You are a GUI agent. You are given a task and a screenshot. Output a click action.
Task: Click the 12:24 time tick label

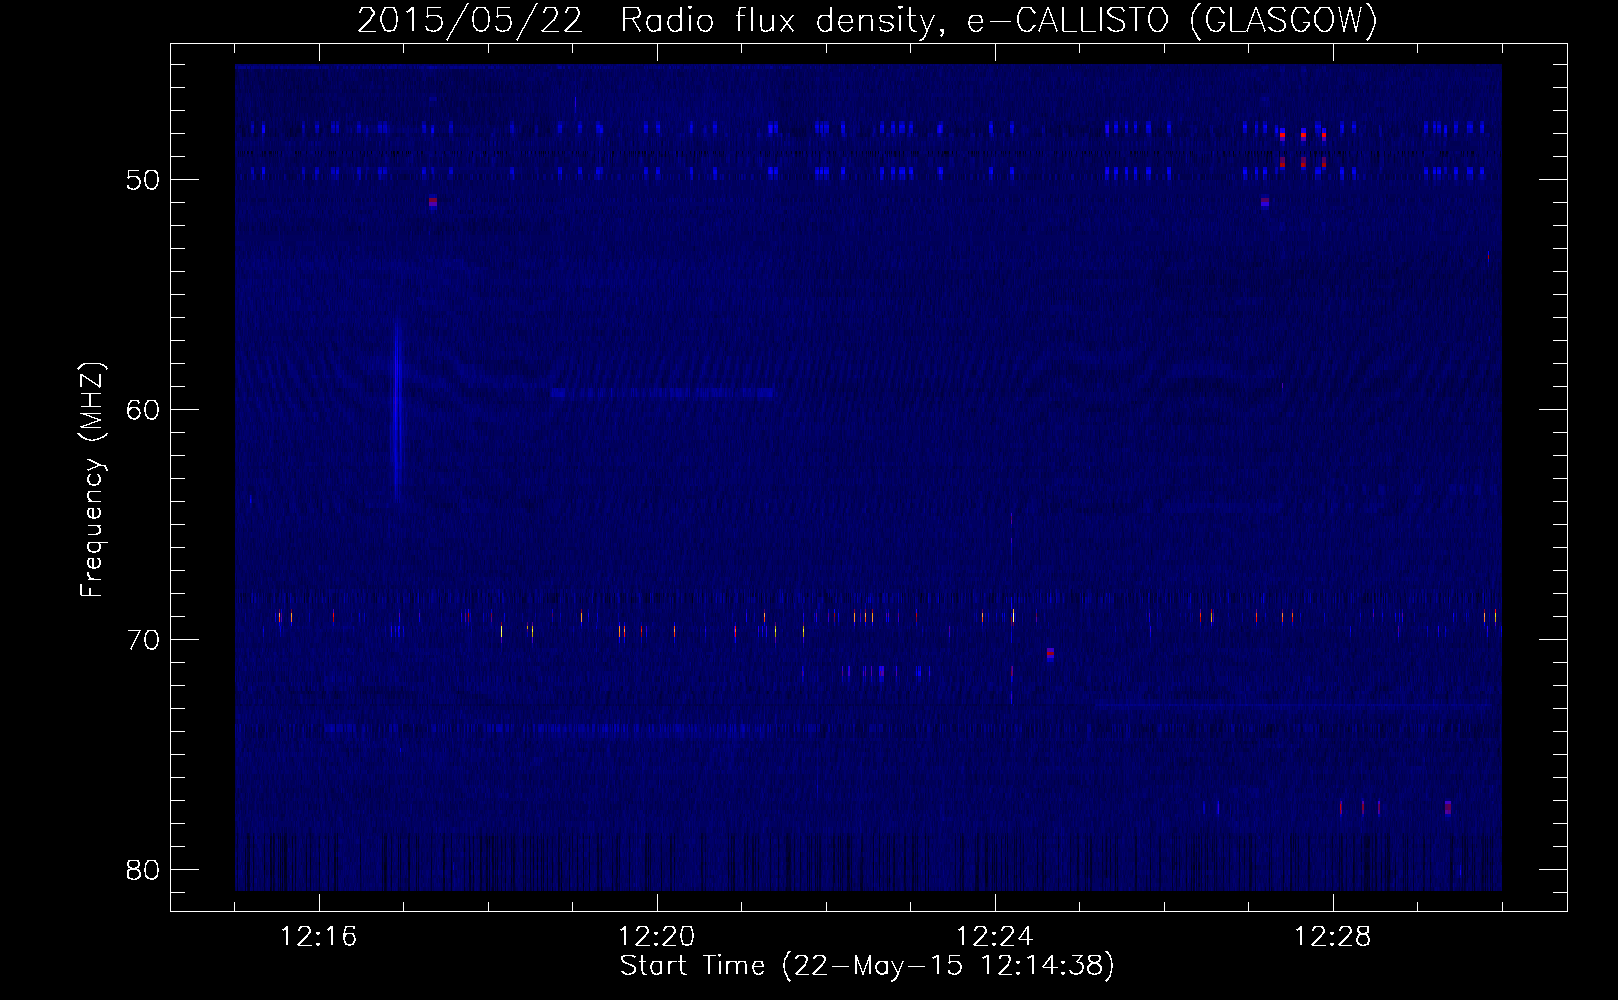click(x=994, y=937)
